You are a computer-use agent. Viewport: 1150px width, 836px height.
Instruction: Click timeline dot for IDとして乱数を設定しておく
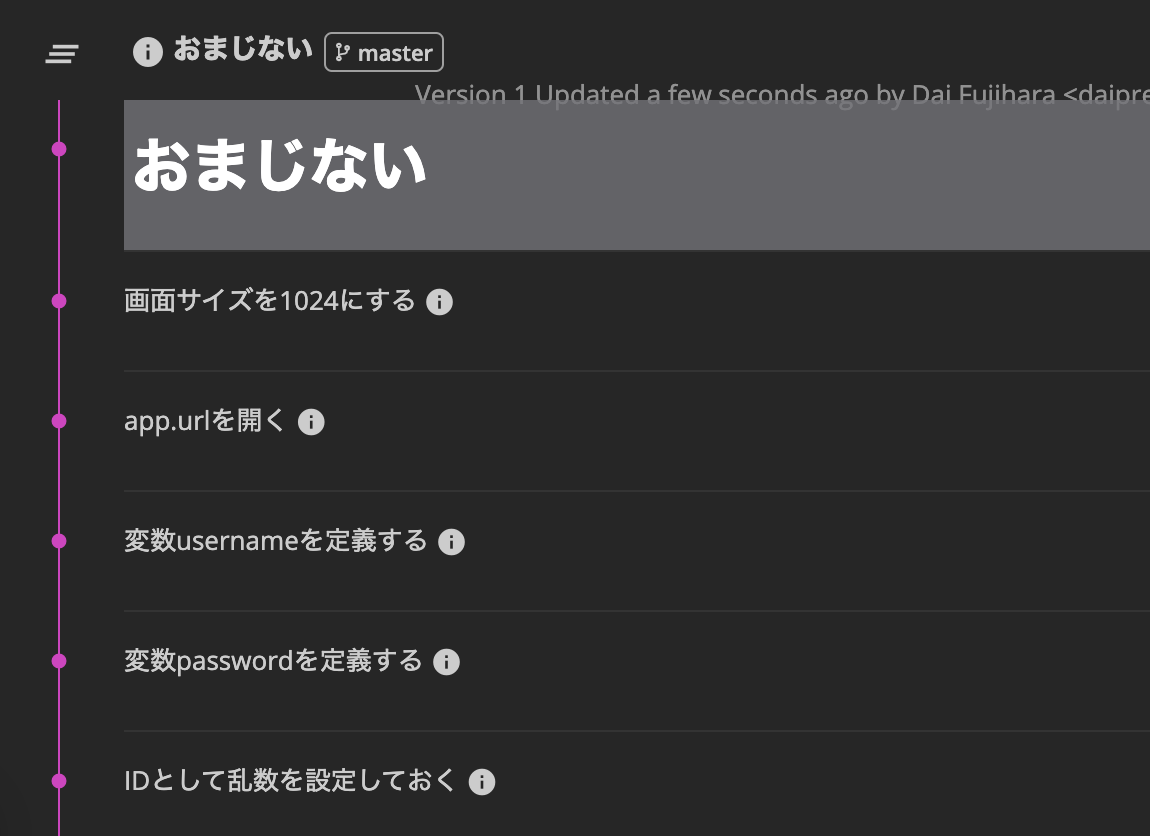coord(59,781)
